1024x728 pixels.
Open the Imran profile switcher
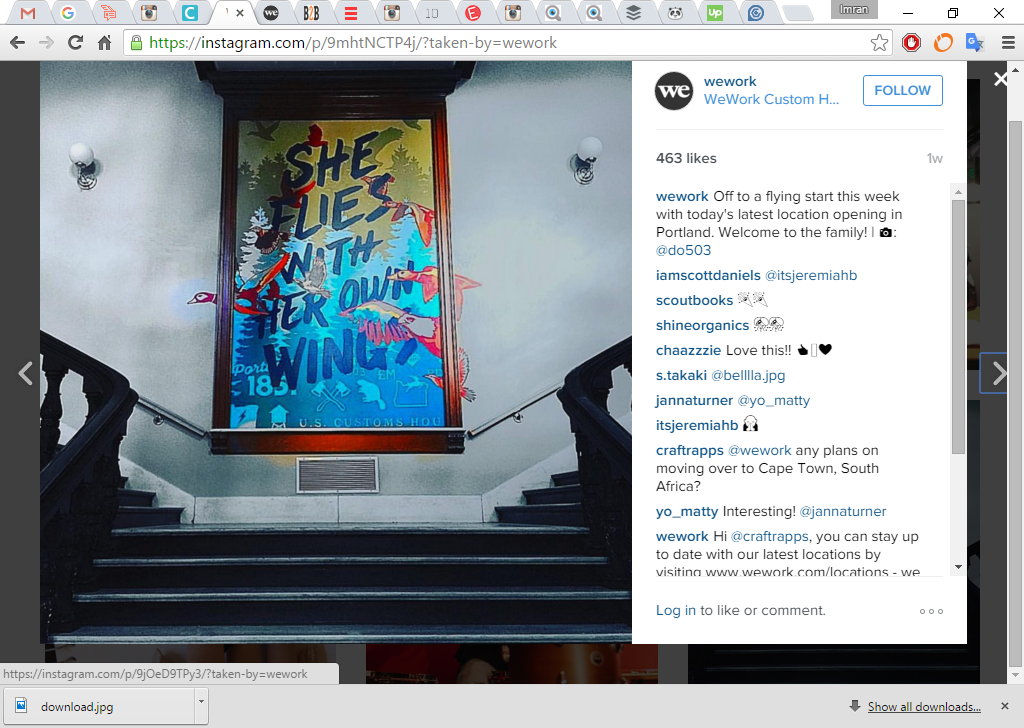click(x=854, y=9)
